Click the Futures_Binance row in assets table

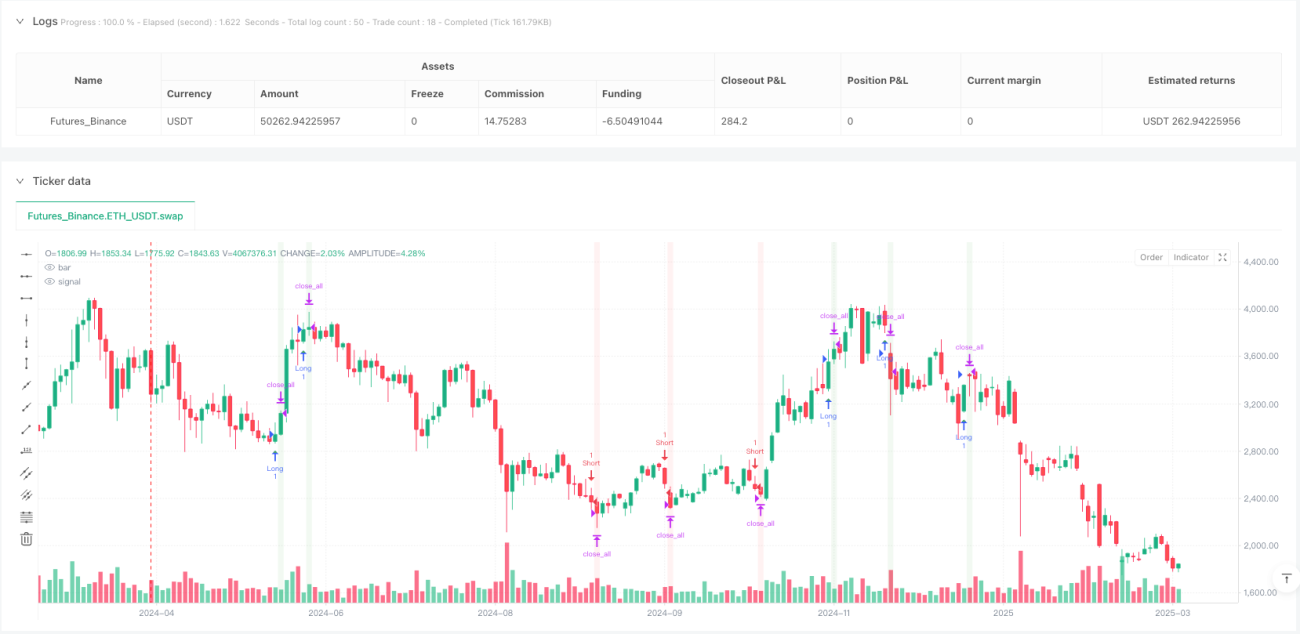648,121
